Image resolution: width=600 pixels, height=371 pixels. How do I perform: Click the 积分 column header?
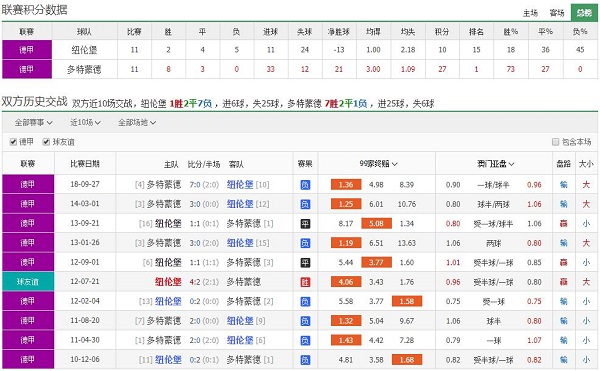click(442, 32)
